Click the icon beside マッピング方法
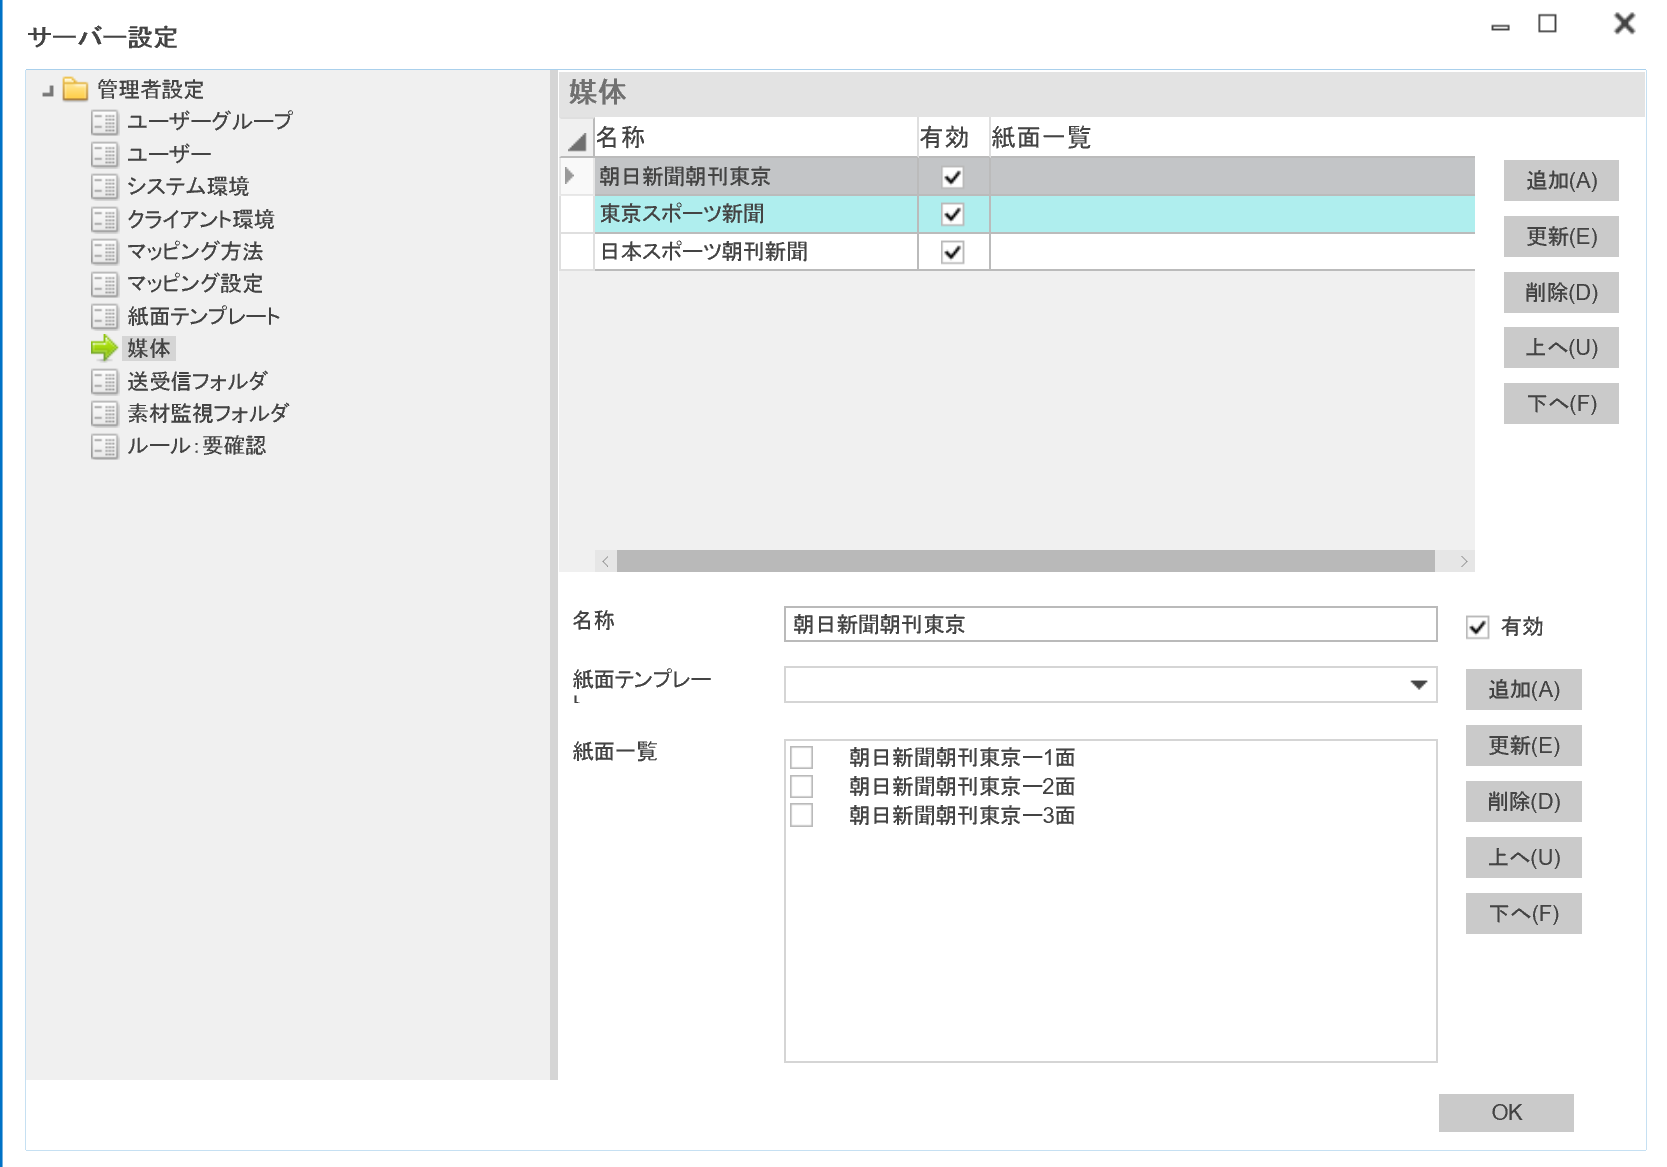 (x=105, y=251)
